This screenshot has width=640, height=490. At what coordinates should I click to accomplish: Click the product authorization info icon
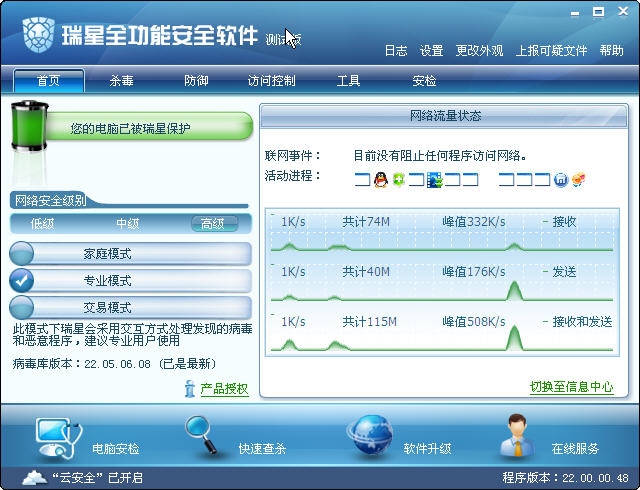click(190, 389)
